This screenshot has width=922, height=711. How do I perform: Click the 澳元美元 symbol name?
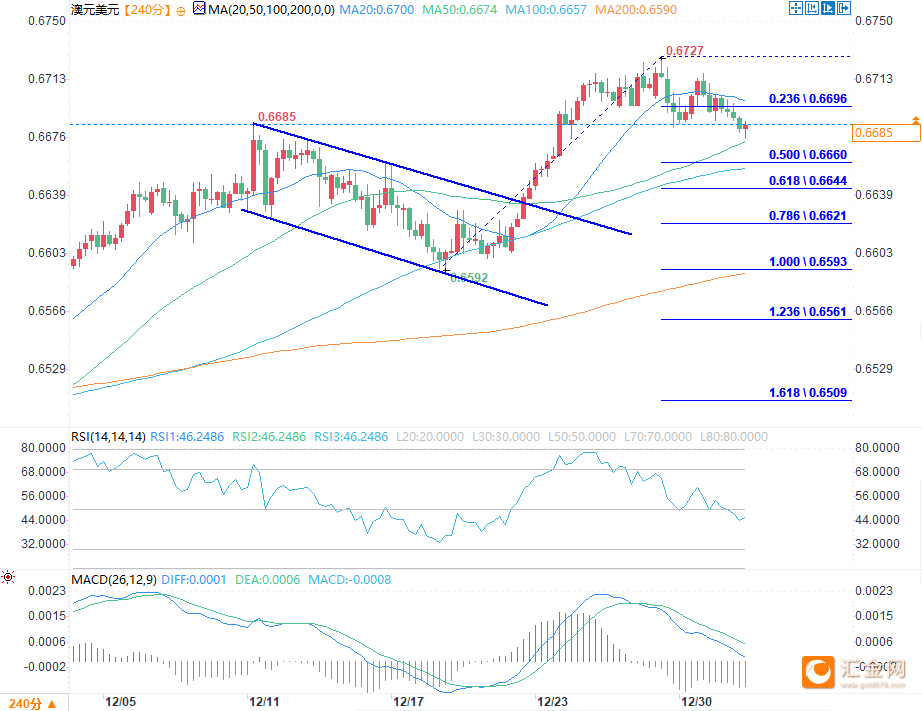coord(95,10)
